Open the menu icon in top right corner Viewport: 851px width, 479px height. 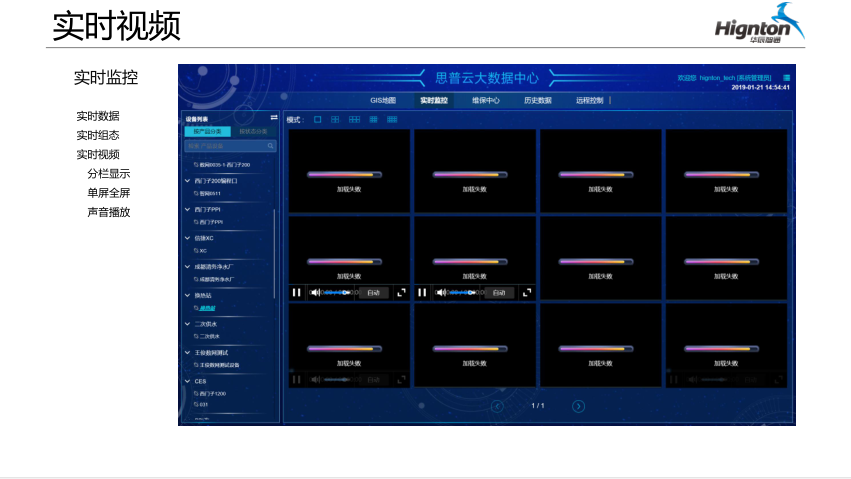(x=787, y=77)
